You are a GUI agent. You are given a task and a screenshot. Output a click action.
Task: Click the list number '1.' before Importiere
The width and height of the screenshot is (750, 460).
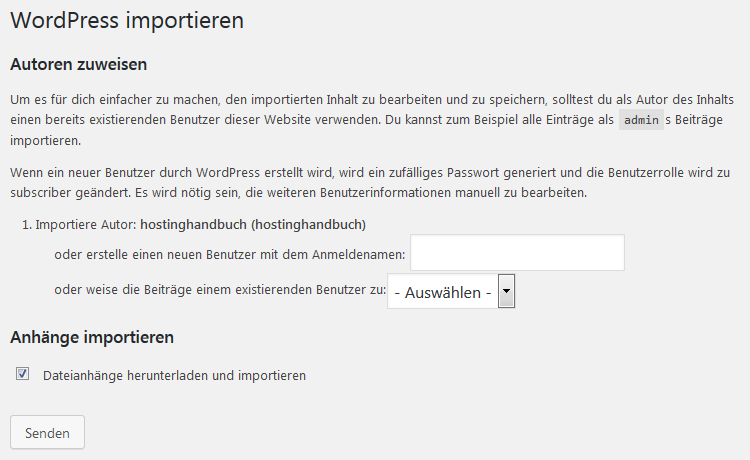[27, 225]
